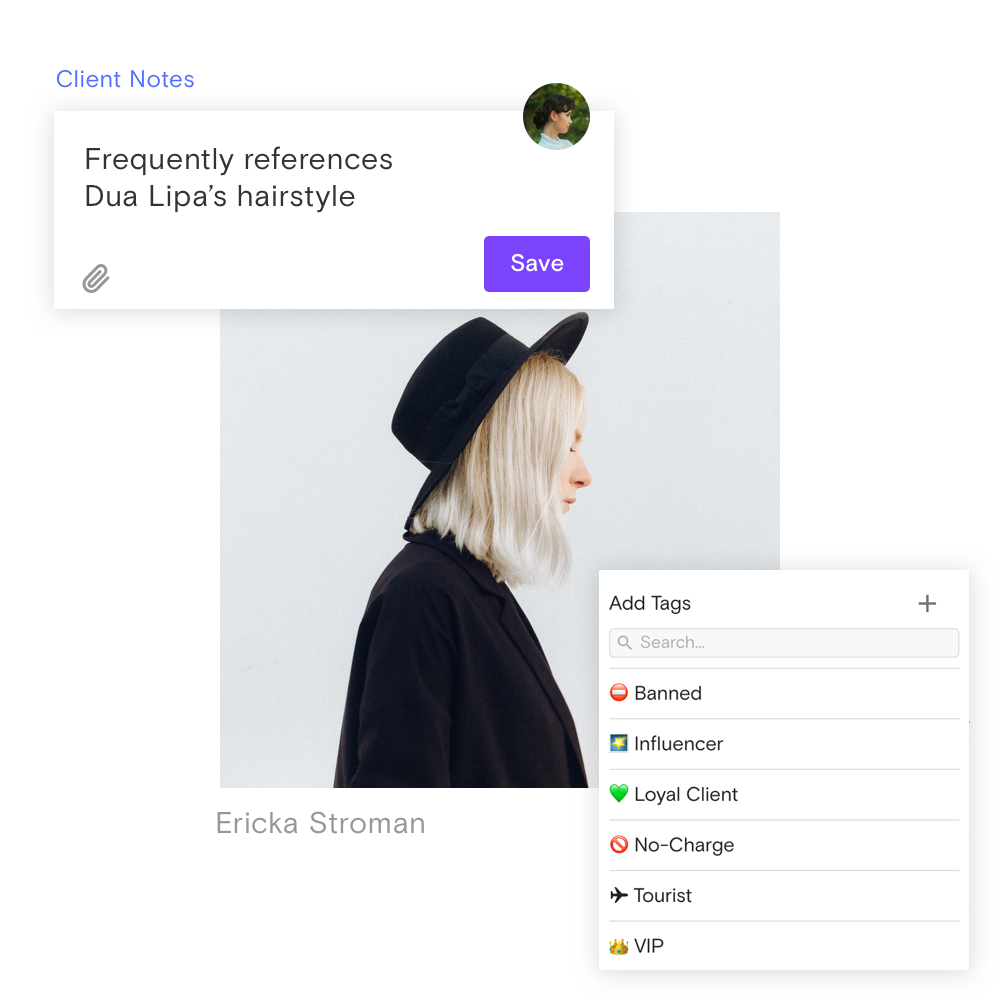Focus the tag Search field
The height and width of the screenshot is (1000, 1000).
point(784,642)
